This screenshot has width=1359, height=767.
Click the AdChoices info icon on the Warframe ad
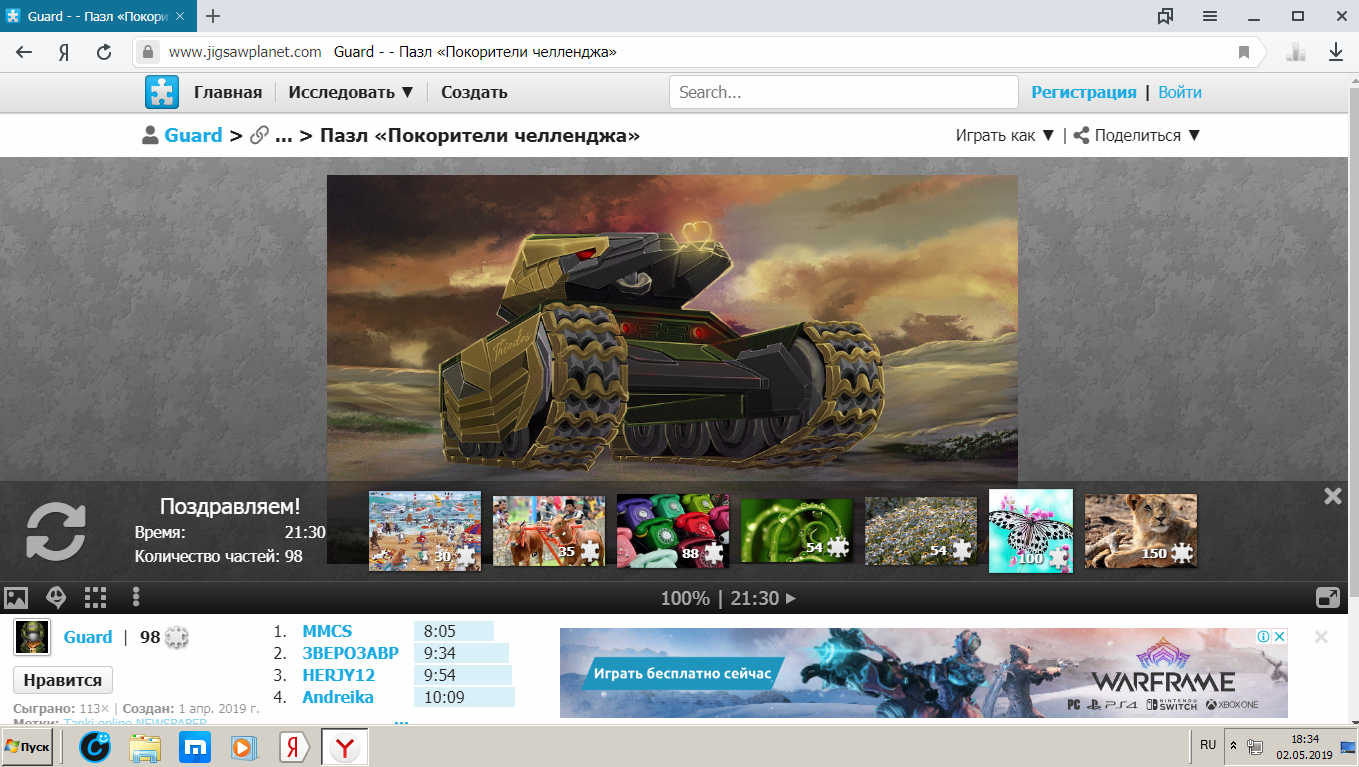pyautogui.click(x=1264, y=636)
